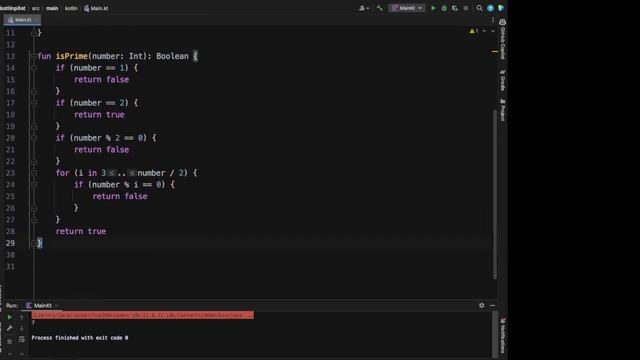The image size is (640, 360).
Task: Go to next highlighted error arrow
Action: pos(493,31)
